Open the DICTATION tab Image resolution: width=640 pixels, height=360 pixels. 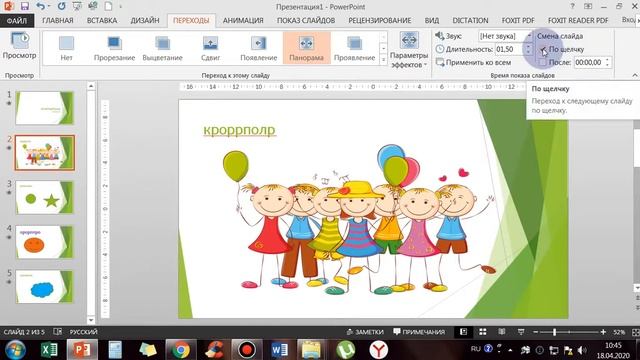pos(470,20)
